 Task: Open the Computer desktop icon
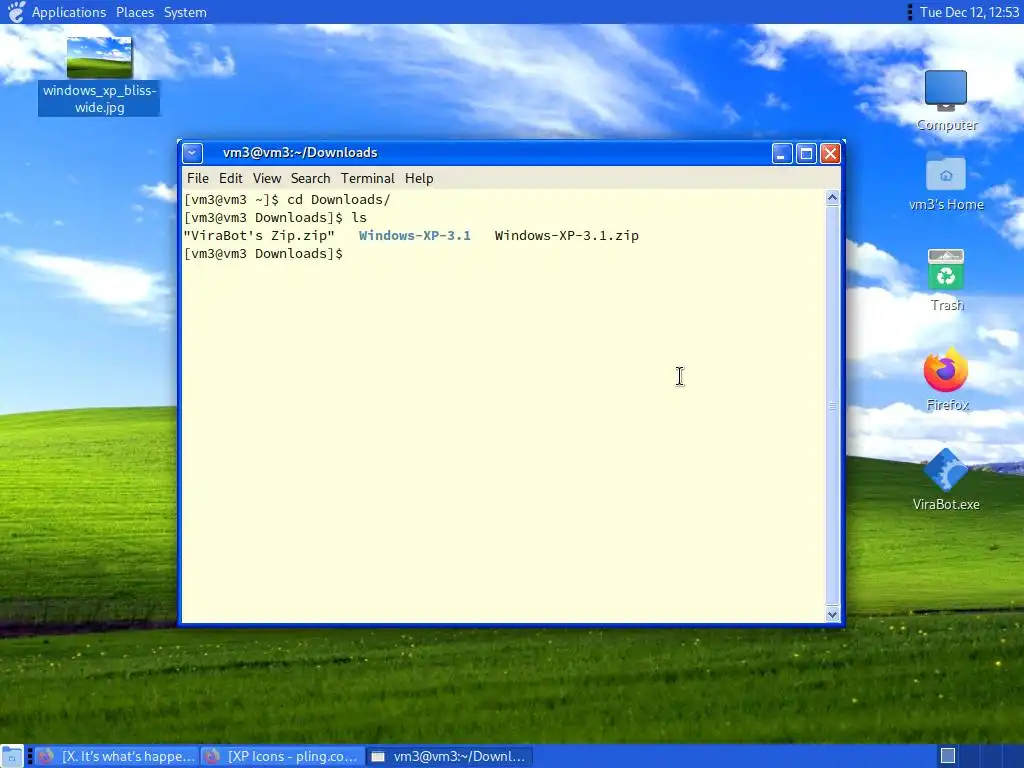(x=946, y=101)
